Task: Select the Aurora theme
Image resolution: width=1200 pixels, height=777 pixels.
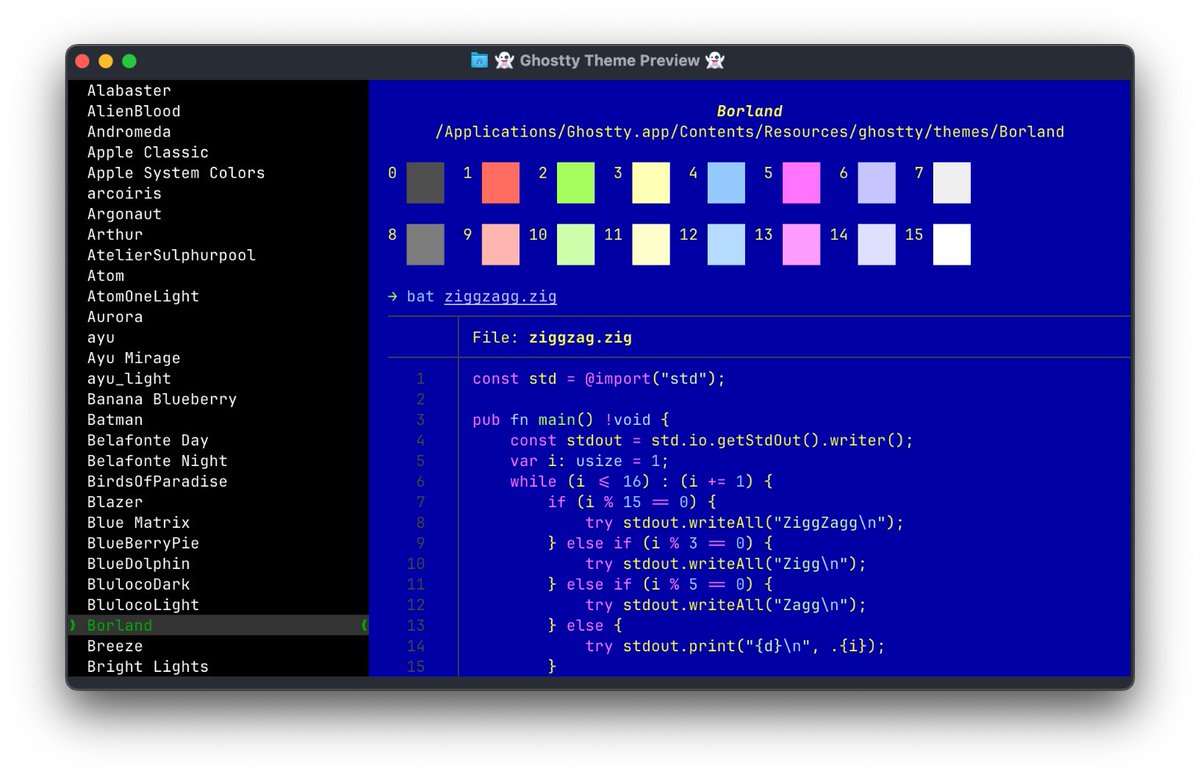Action: (x=115, y=317)
